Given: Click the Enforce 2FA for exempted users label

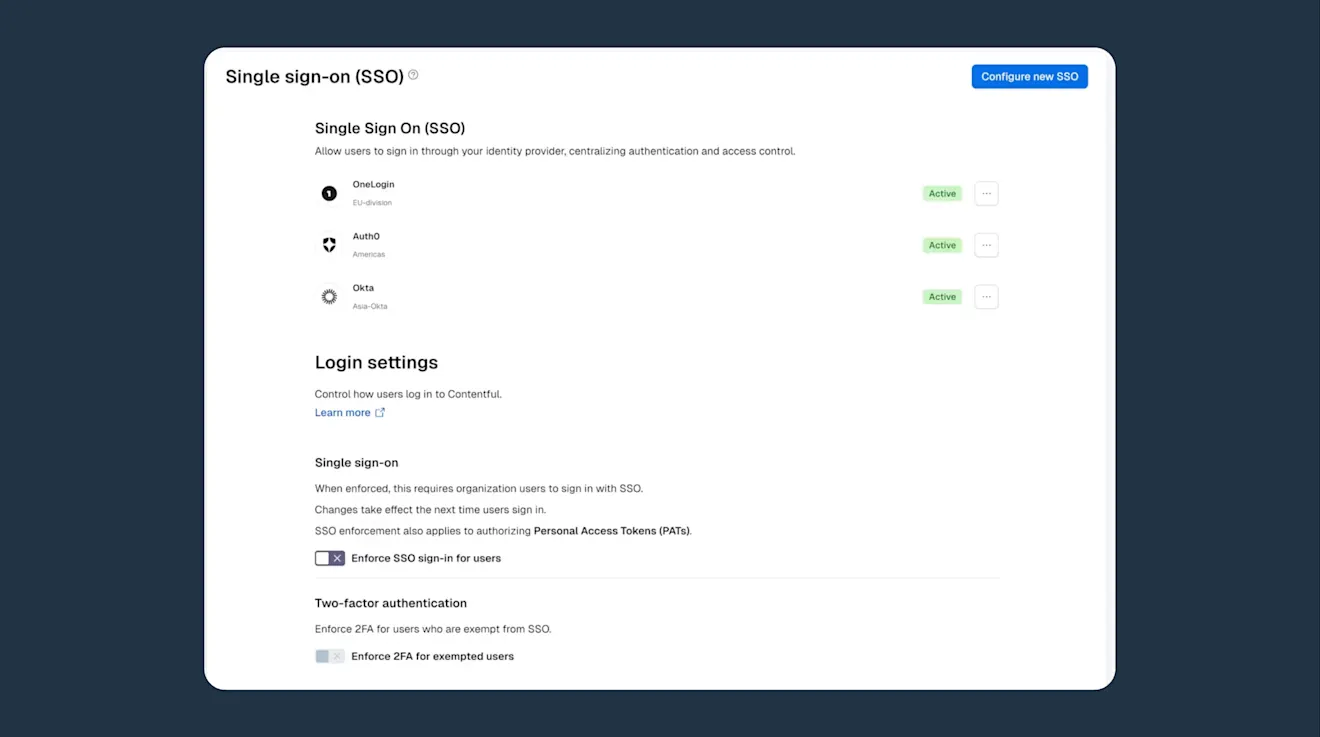Looking at the screenshot, I should pyautogui.click(x=432, y=657).
